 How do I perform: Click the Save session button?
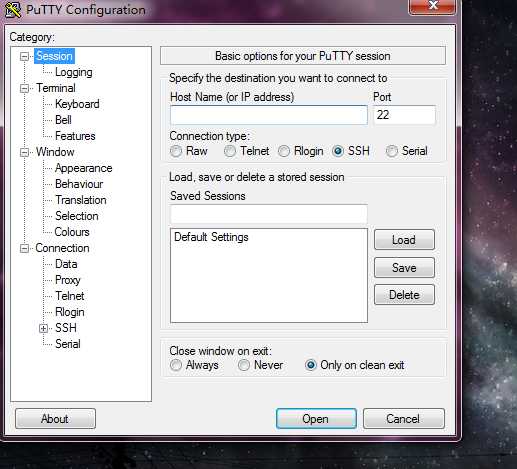(404, 268)
